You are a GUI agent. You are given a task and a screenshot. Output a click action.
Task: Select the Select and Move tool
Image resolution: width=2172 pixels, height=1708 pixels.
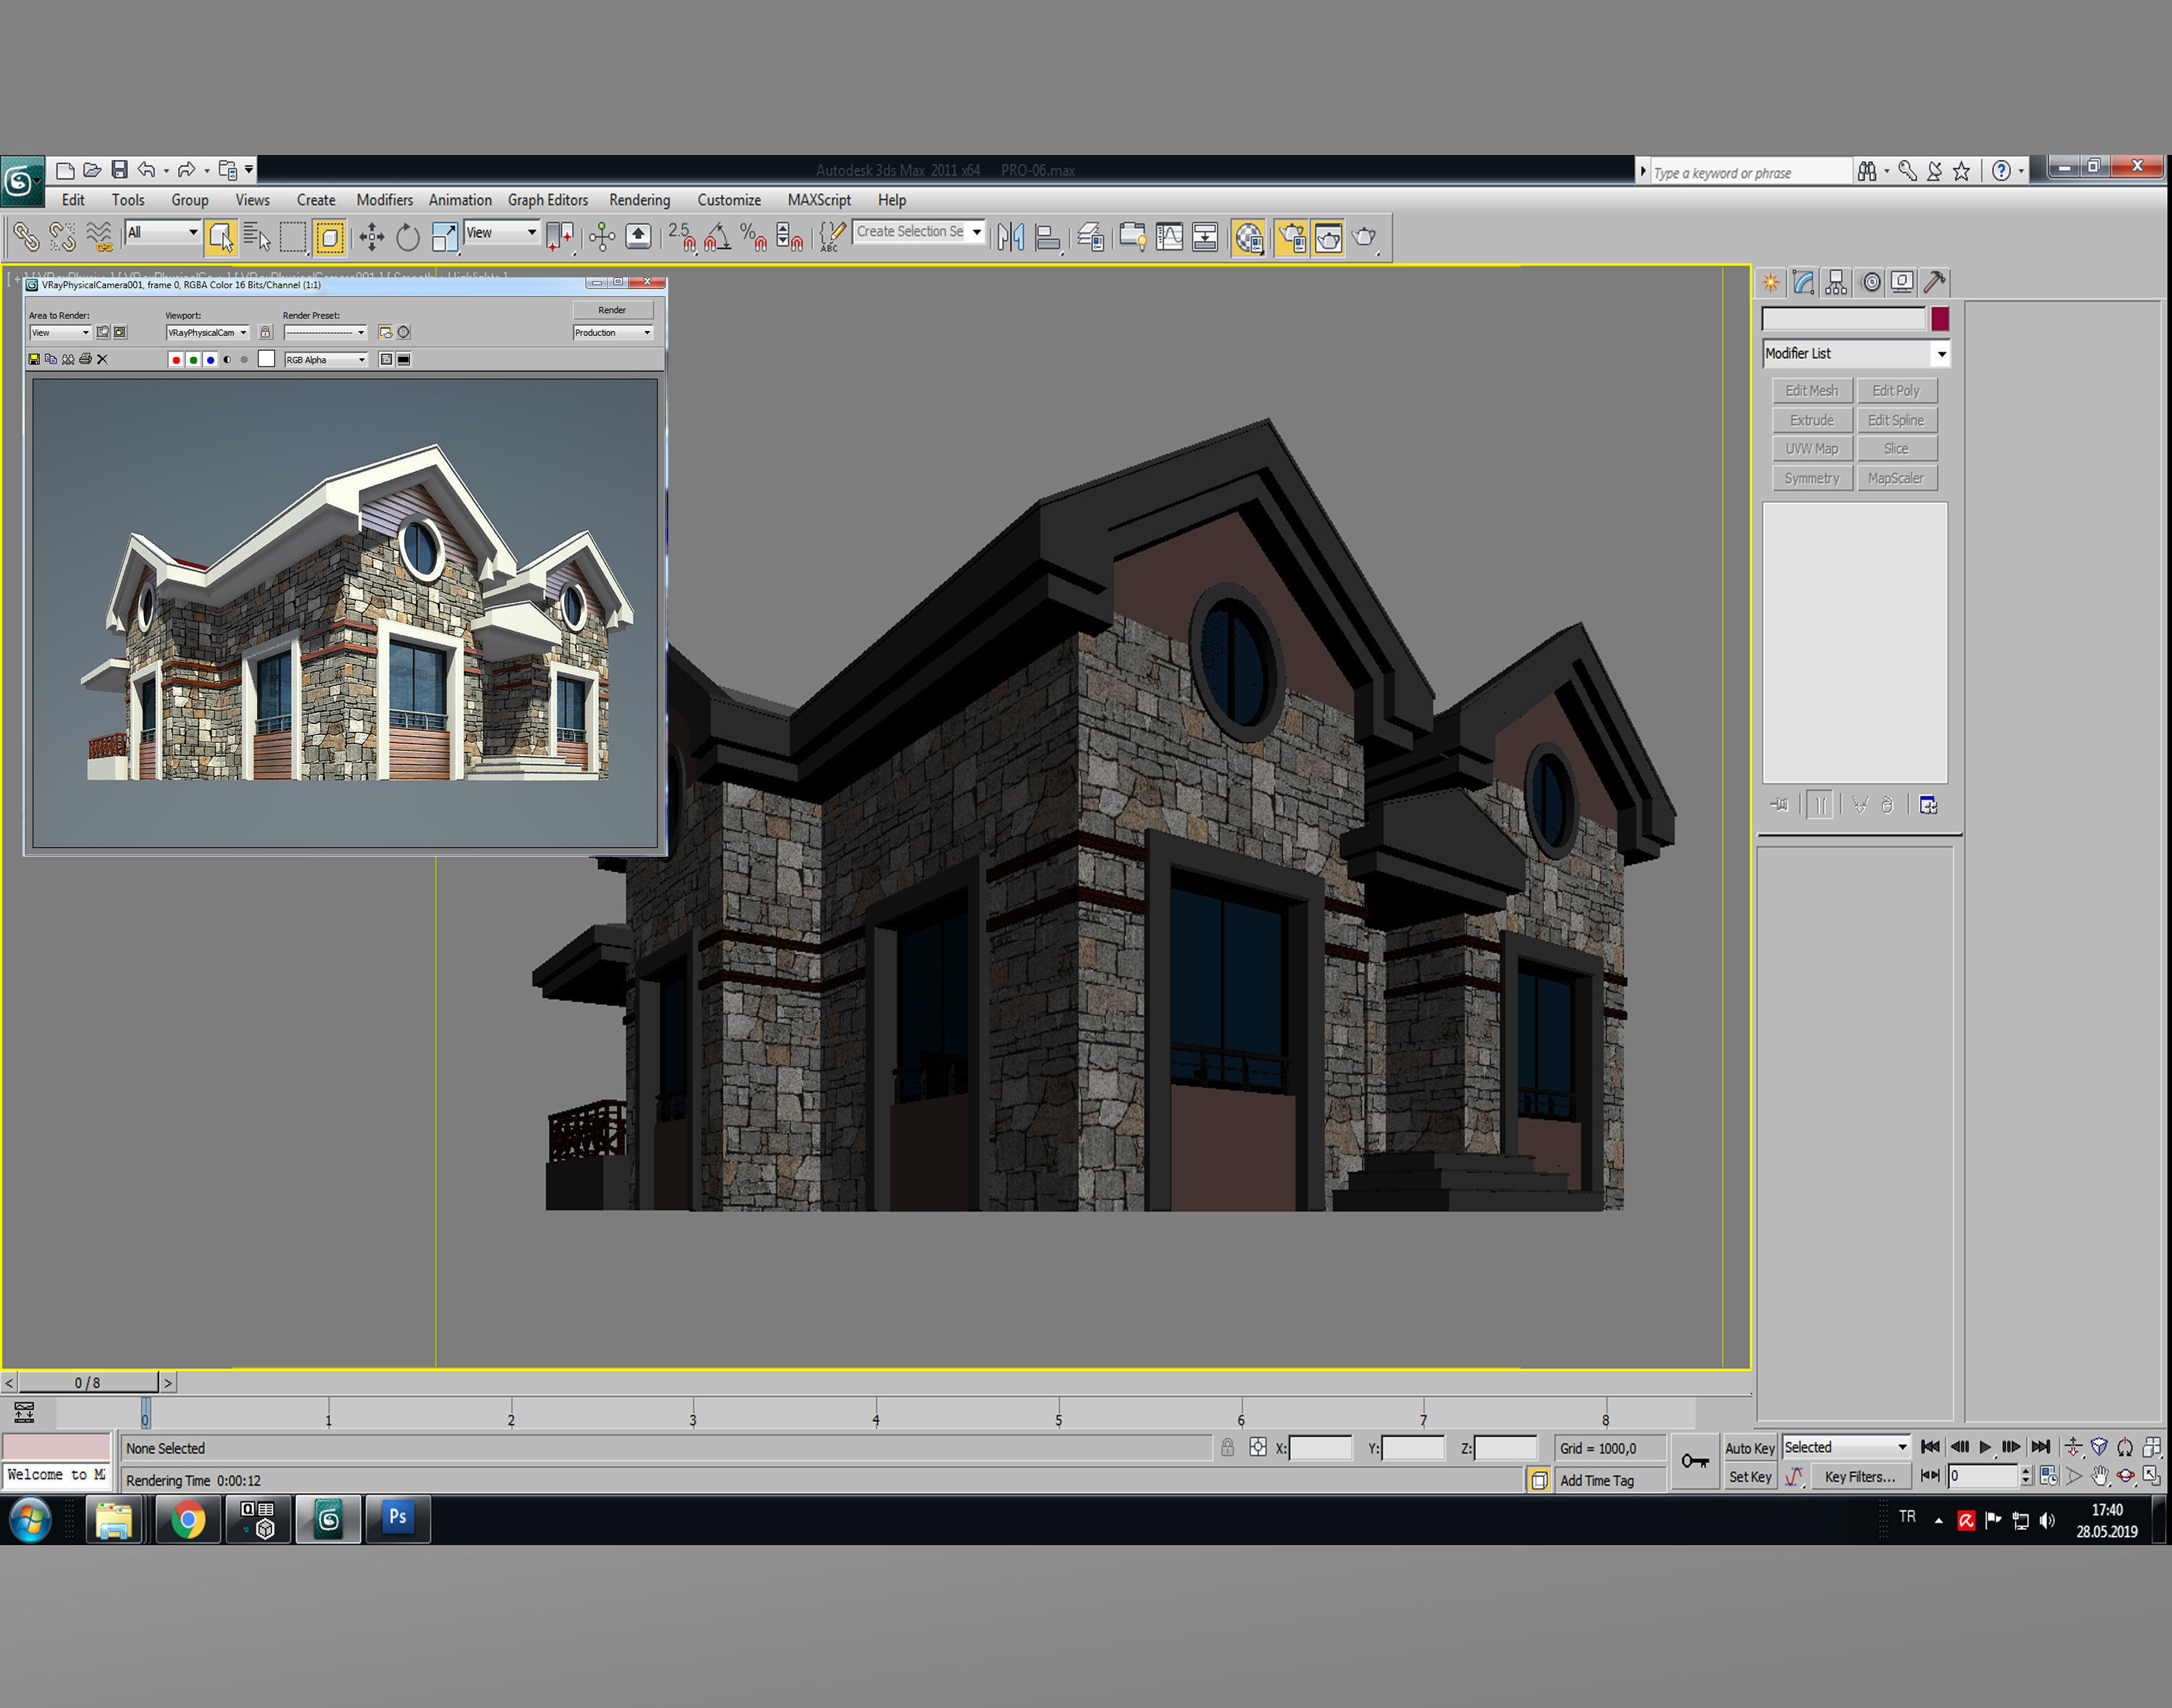click(x=372, y=237)
